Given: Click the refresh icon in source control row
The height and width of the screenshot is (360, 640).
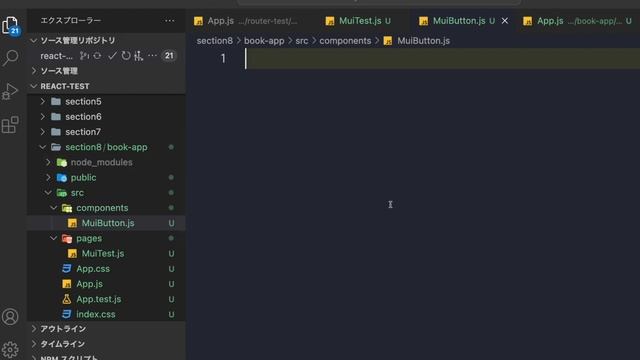Looking at the screenshot, I should coord(126,56).
